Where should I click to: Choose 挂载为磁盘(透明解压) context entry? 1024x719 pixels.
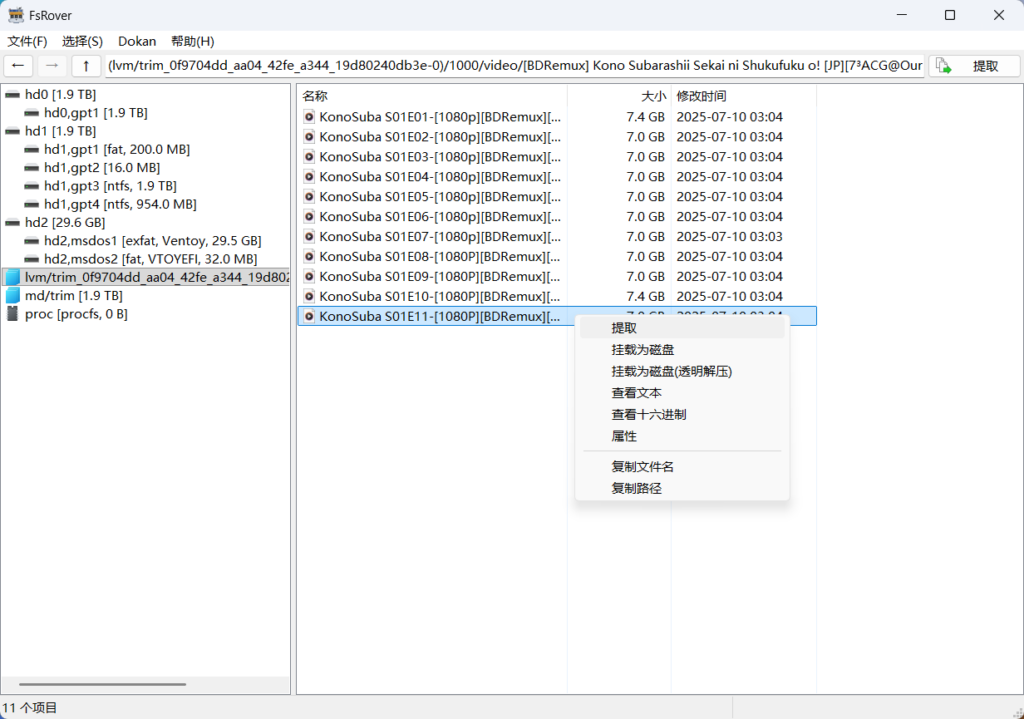(682, 371)
